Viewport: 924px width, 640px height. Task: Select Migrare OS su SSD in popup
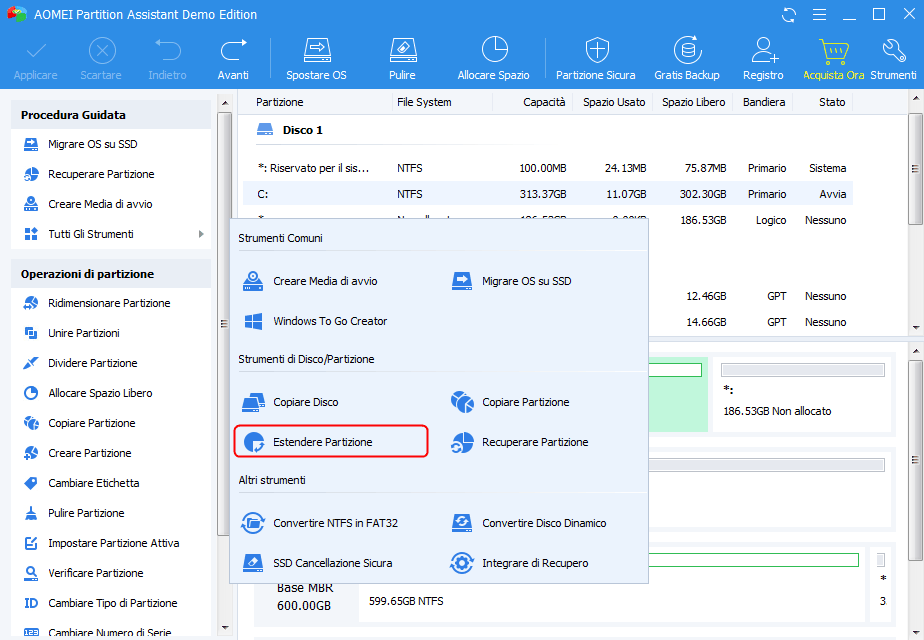tap(512, 281)
